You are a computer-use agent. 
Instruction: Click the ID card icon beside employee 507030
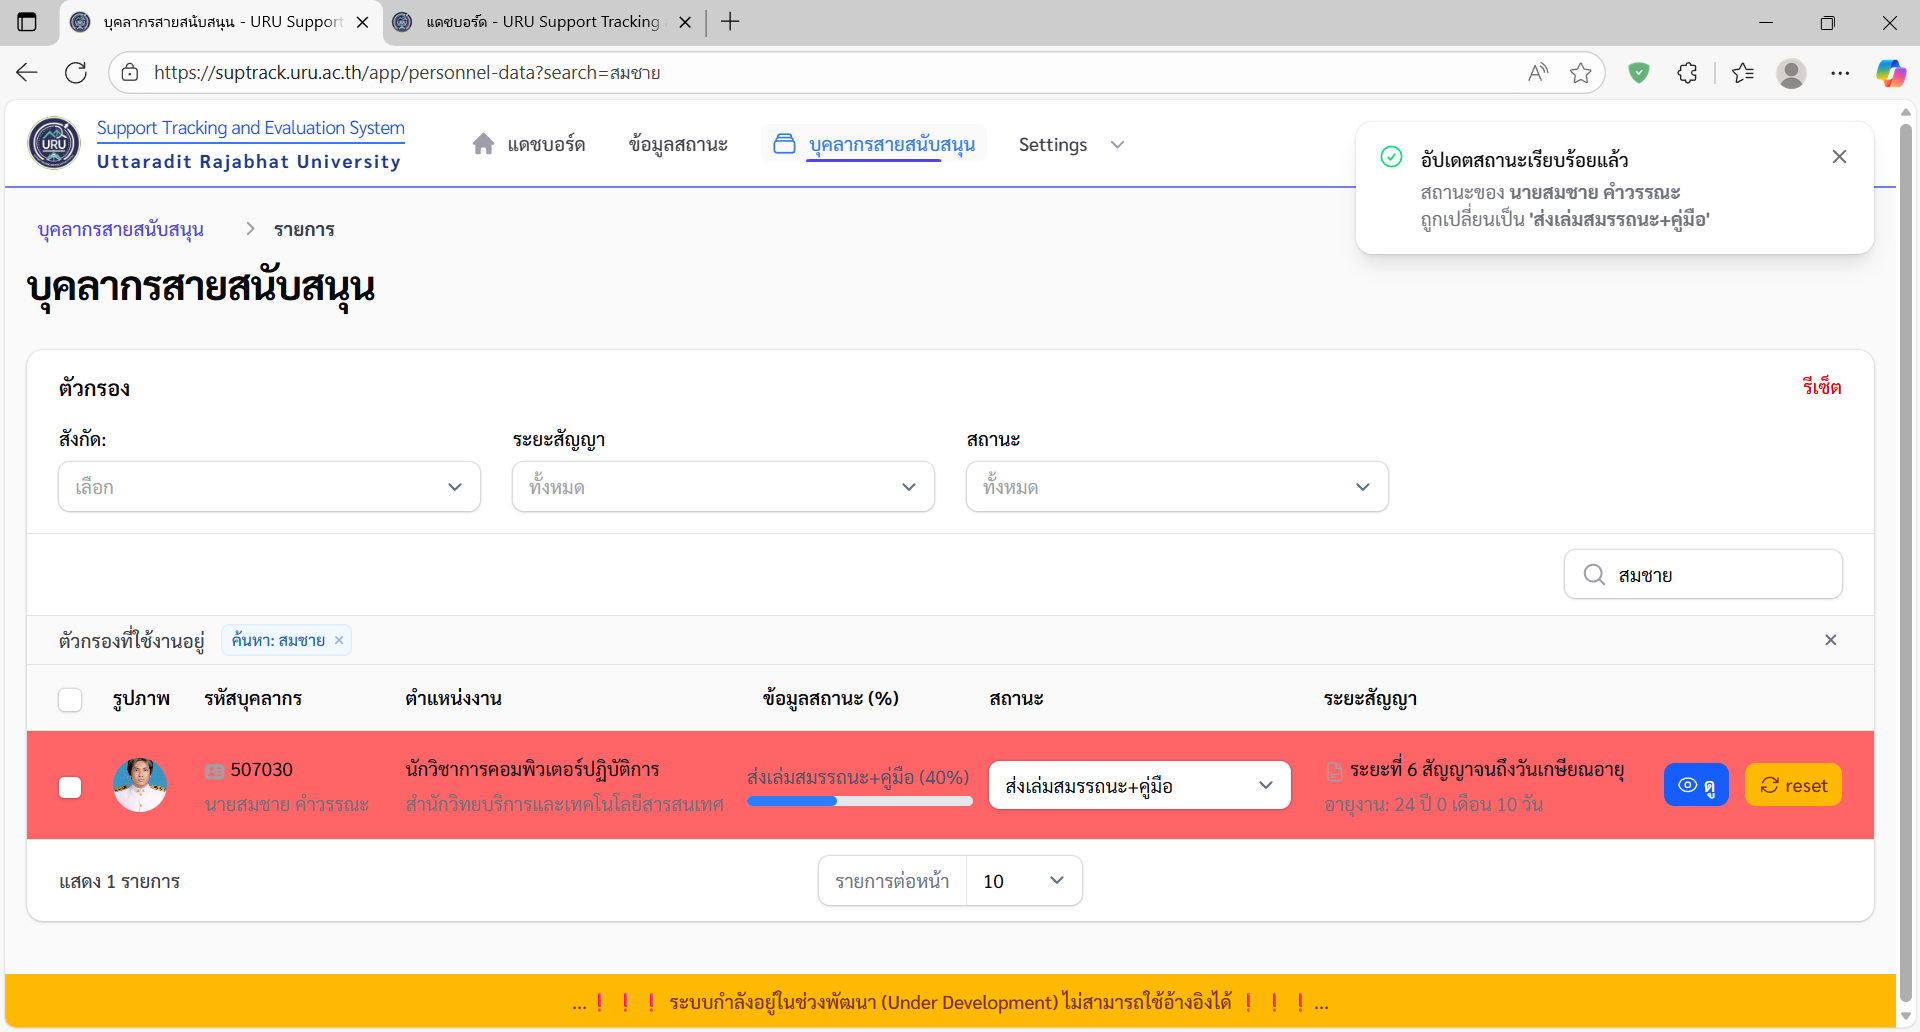pos(213,770)
